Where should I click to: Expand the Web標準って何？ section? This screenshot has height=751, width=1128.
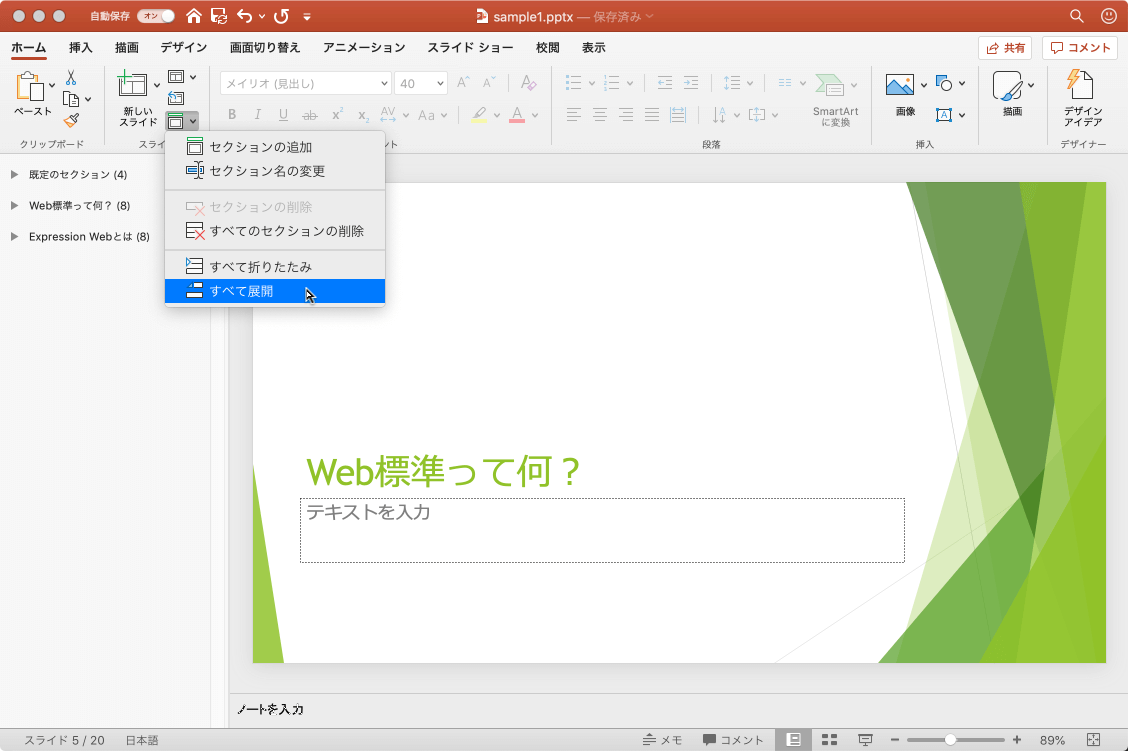(x=14, y=205)
